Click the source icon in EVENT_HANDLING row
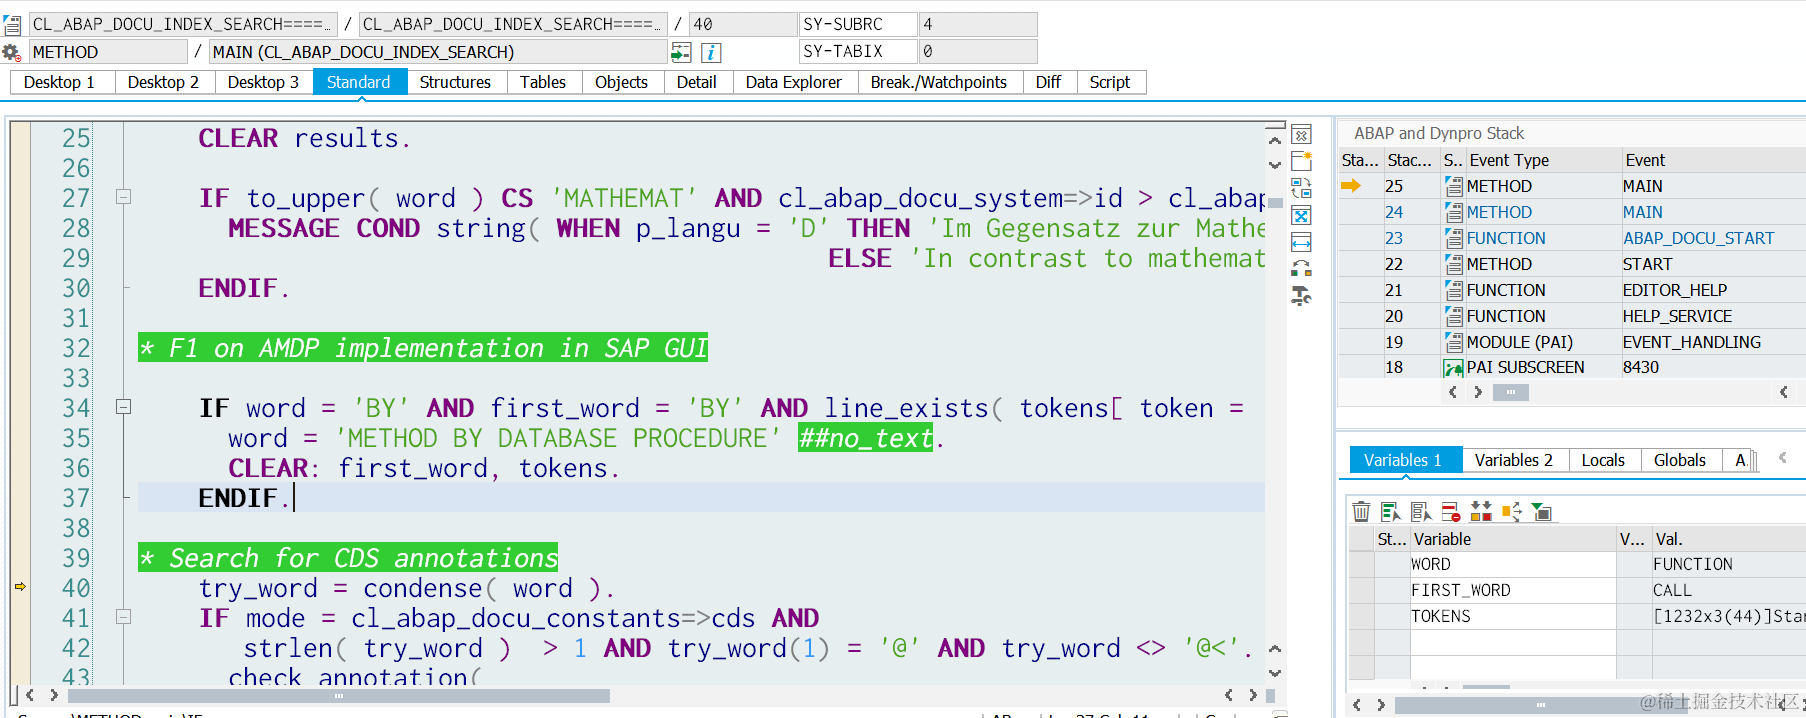Image resolution: width=1806 pixels, height=718 pixels. pos(1454,342)
